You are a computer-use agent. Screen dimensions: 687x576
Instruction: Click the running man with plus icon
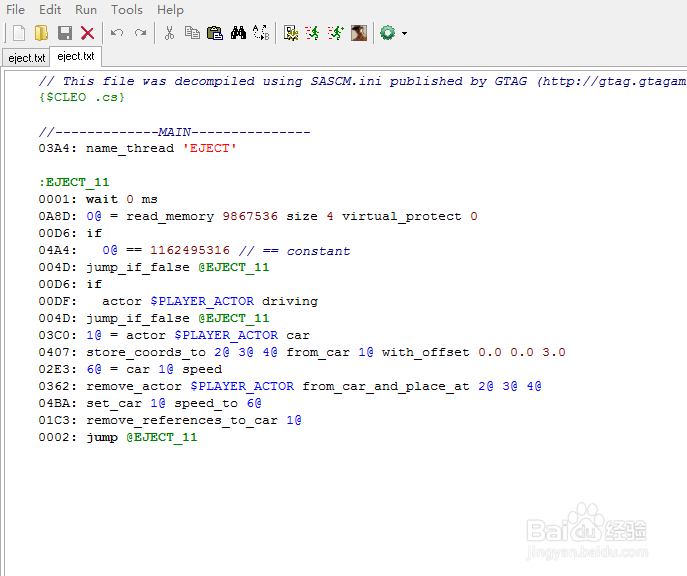[x=336, y=33]
